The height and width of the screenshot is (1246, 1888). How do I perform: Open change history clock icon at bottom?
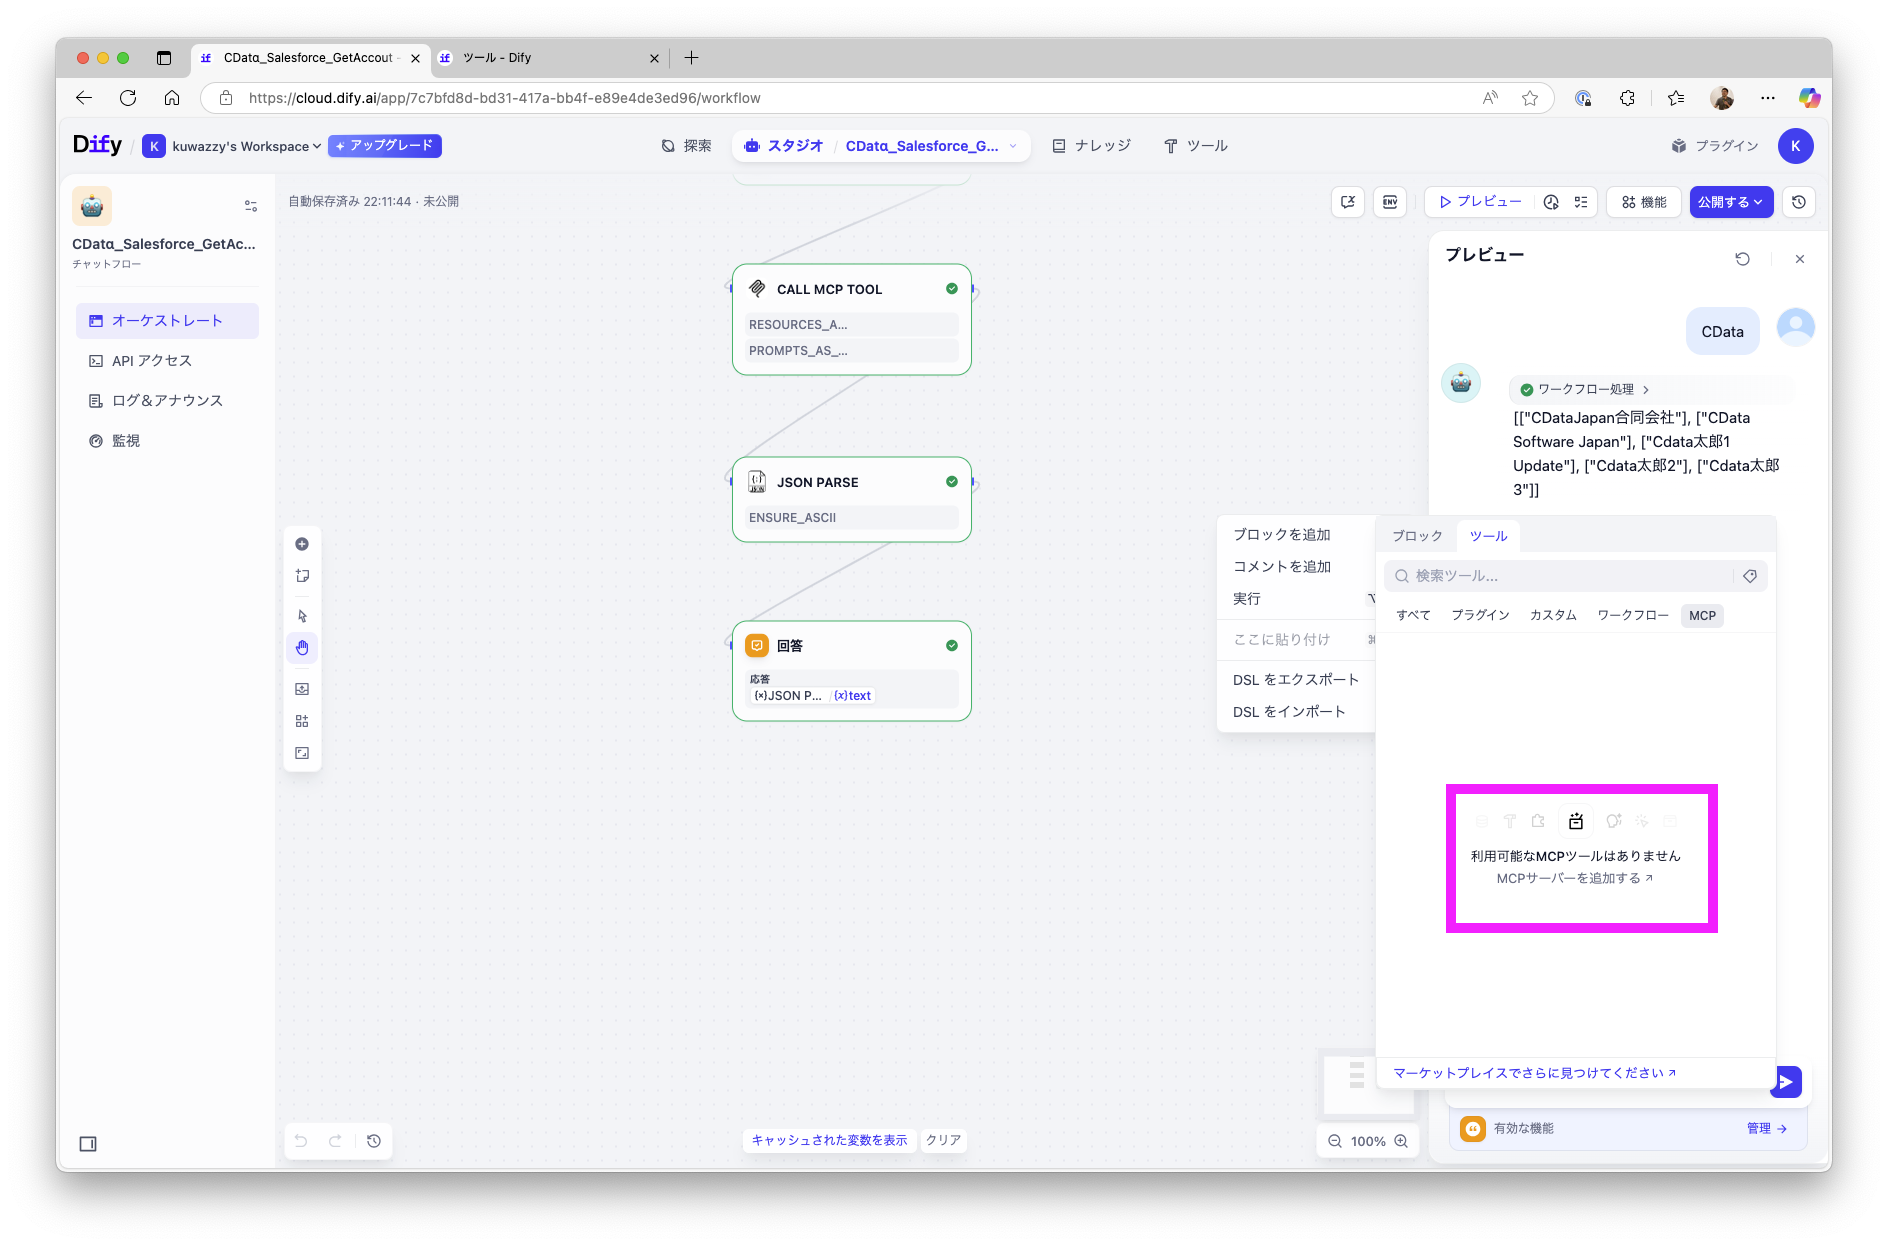pyautogui.click(x=374, y=1141)
